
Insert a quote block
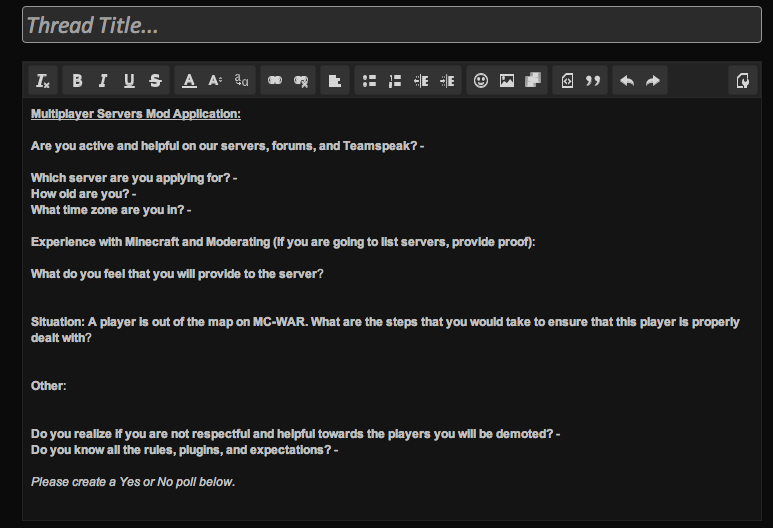(x=593, y=81)
